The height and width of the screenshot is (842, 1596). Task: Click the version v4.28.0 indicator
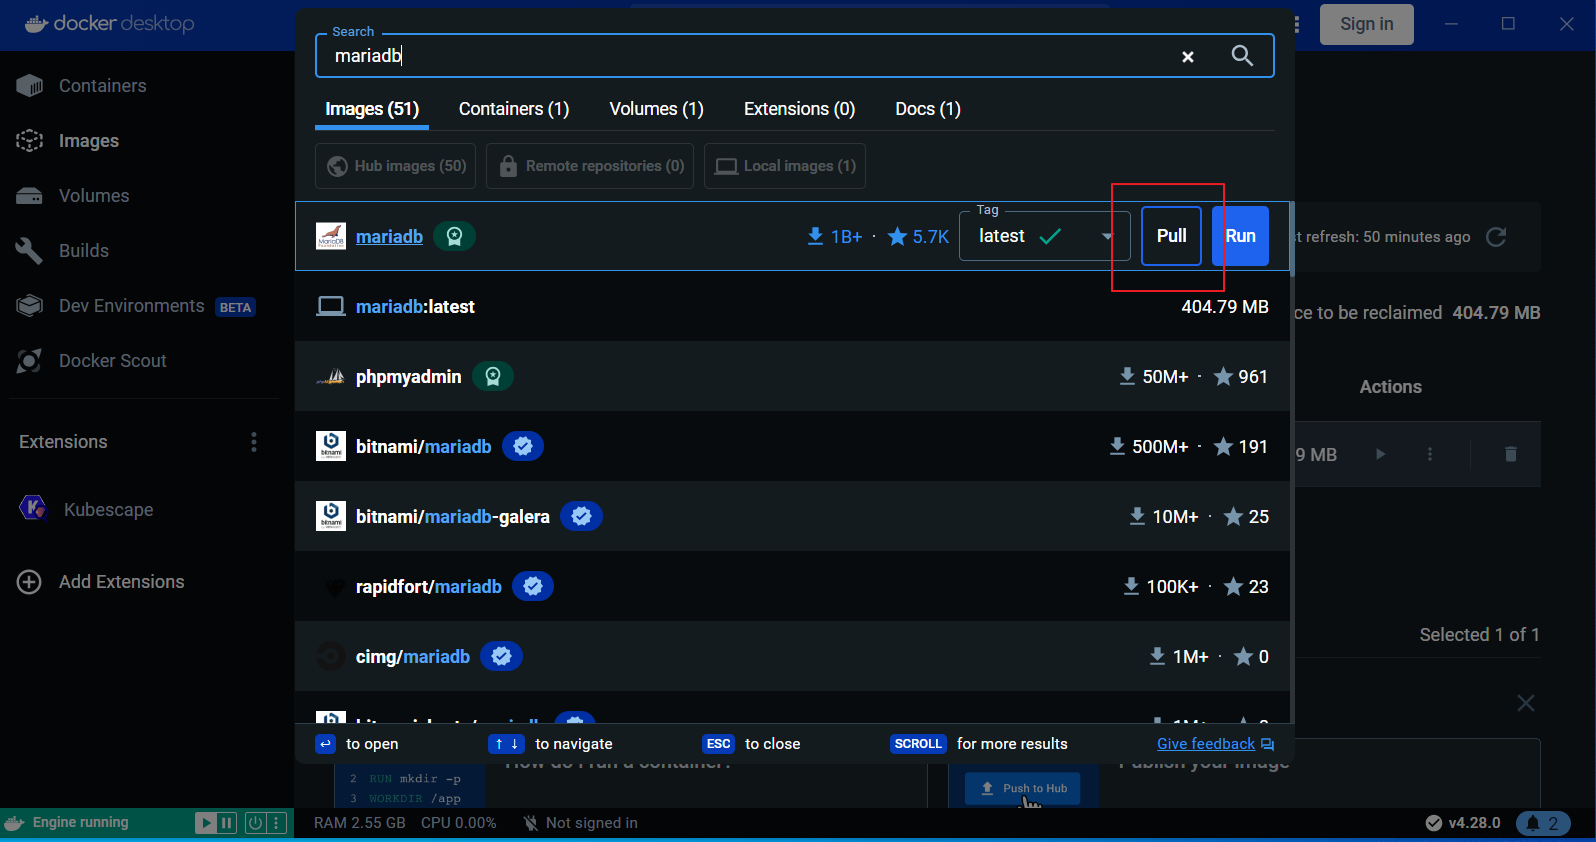[1463, 823]
